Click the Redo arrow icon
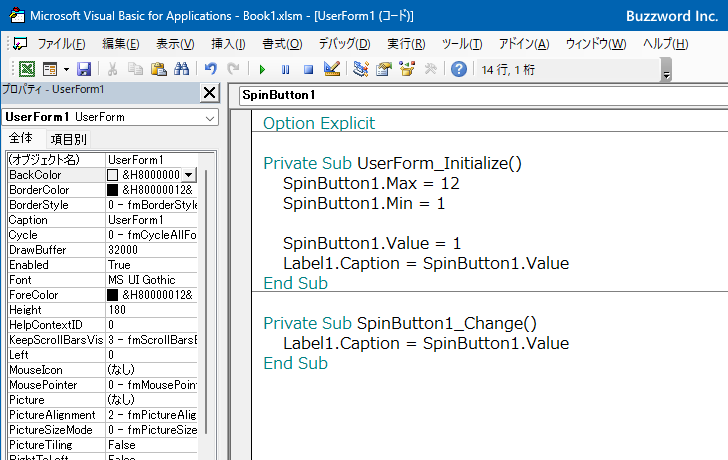 pos(233,69)
